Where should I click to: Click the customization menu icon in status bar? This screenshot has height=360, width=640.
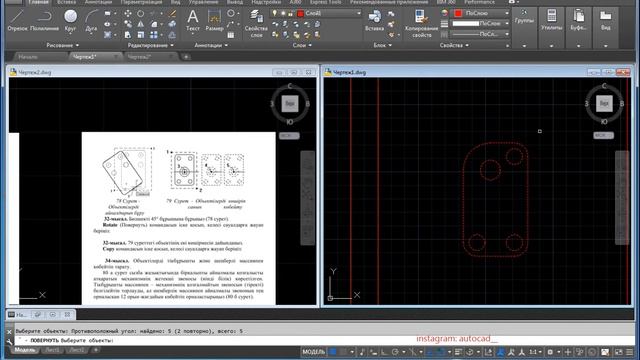(x=630, y=352)
